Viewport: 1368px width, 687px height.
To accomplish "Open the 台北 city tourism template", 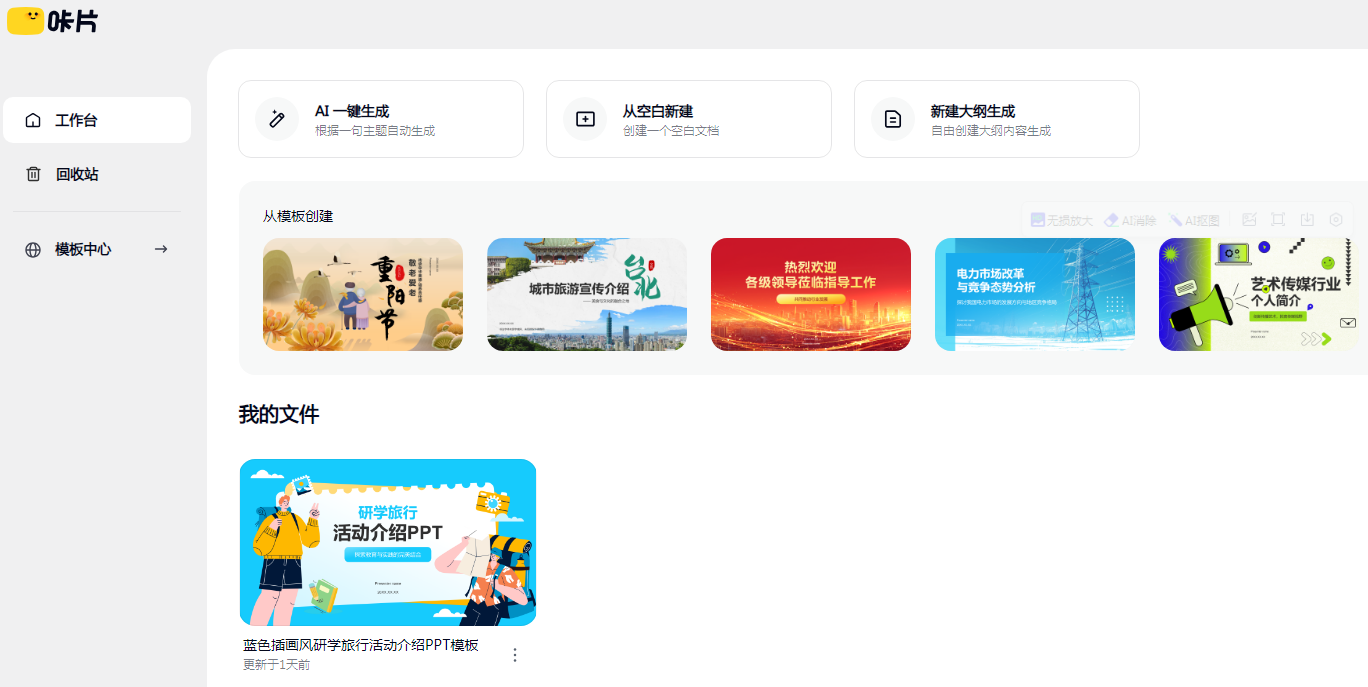I will click(586, 294).
